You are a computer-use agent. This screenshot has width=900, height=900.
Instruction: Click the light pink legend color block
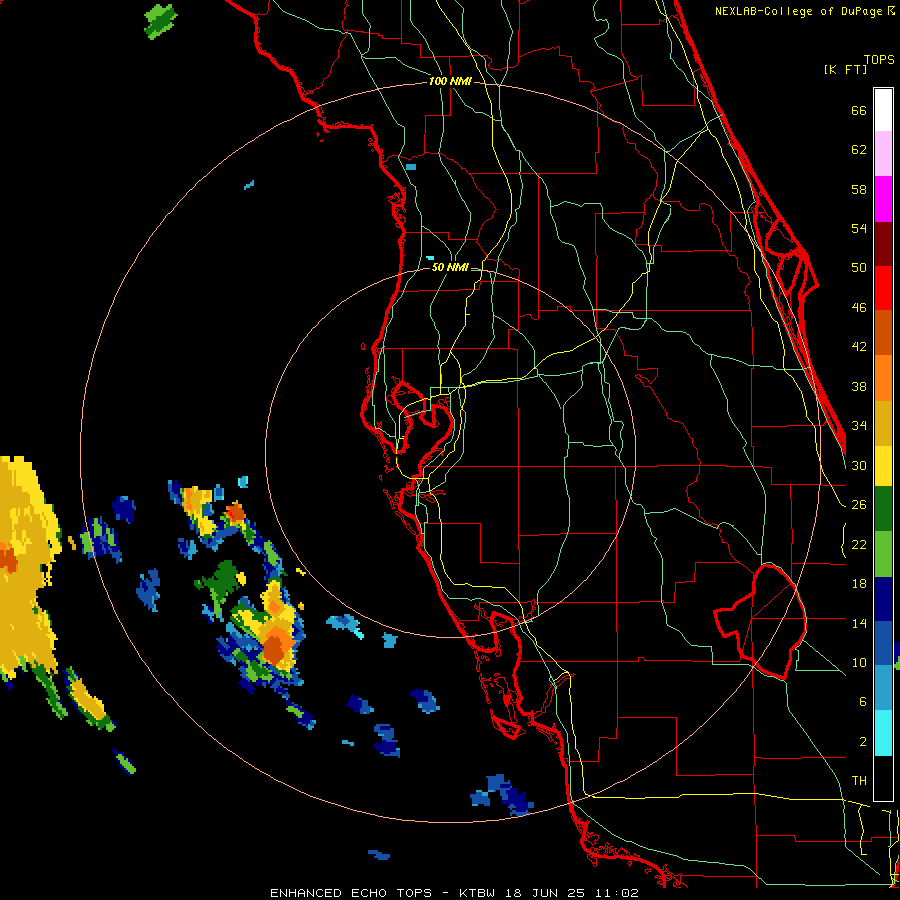point(883,154)
